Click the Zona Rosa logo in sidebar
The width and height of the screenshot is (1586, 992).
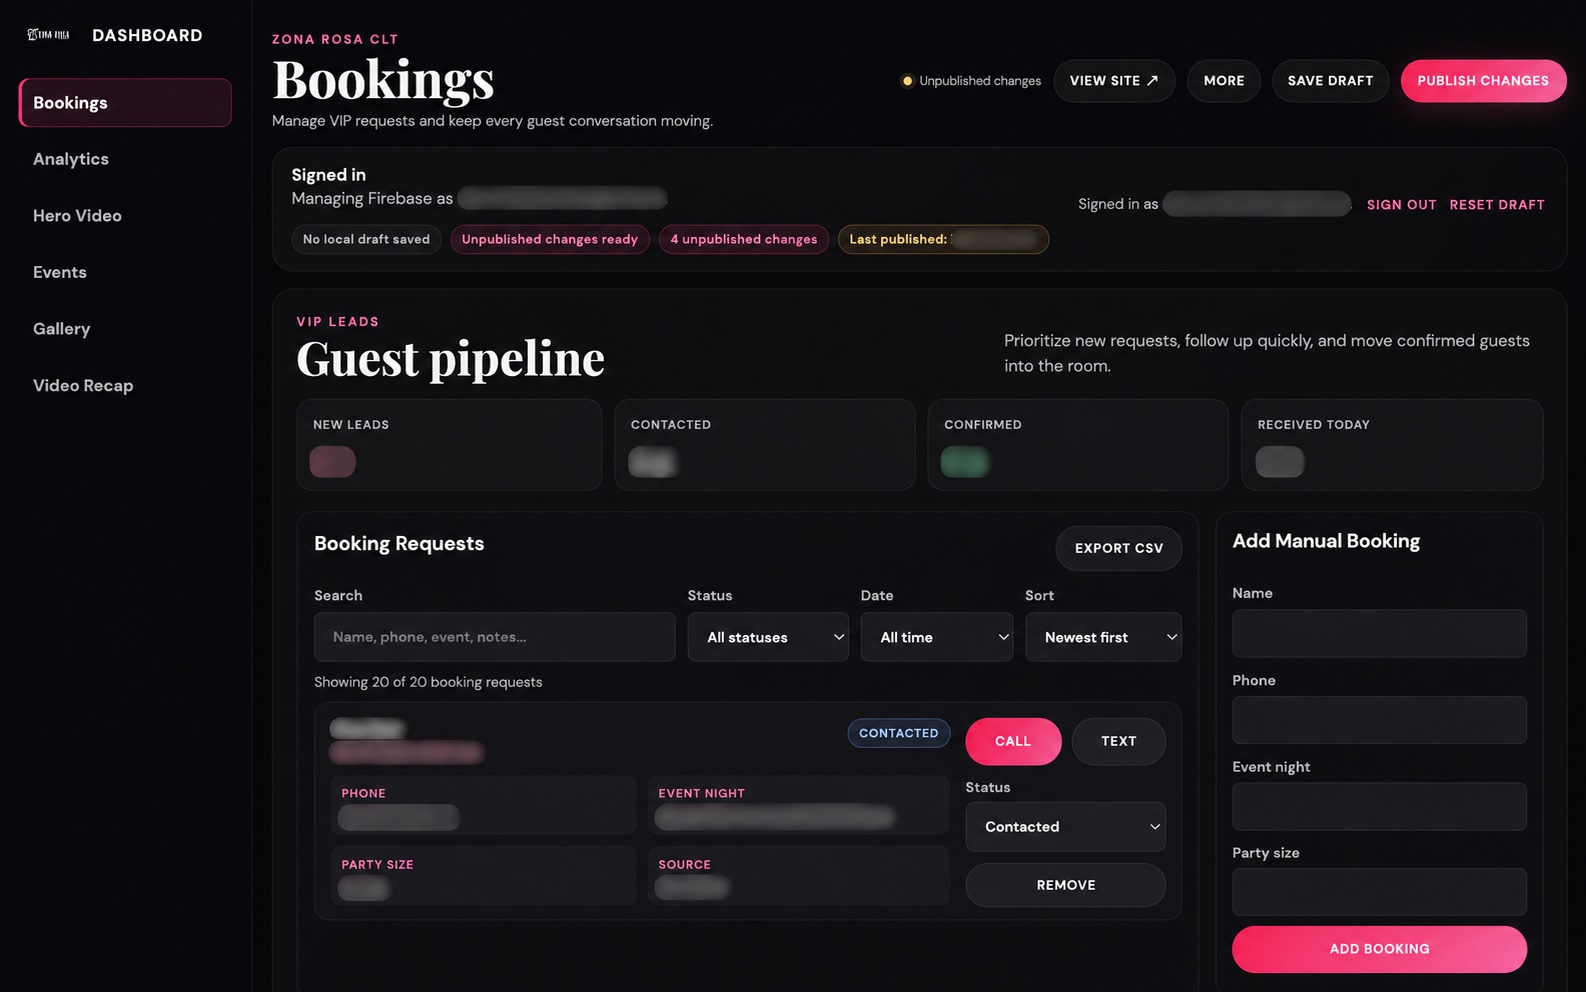[48, 35]
